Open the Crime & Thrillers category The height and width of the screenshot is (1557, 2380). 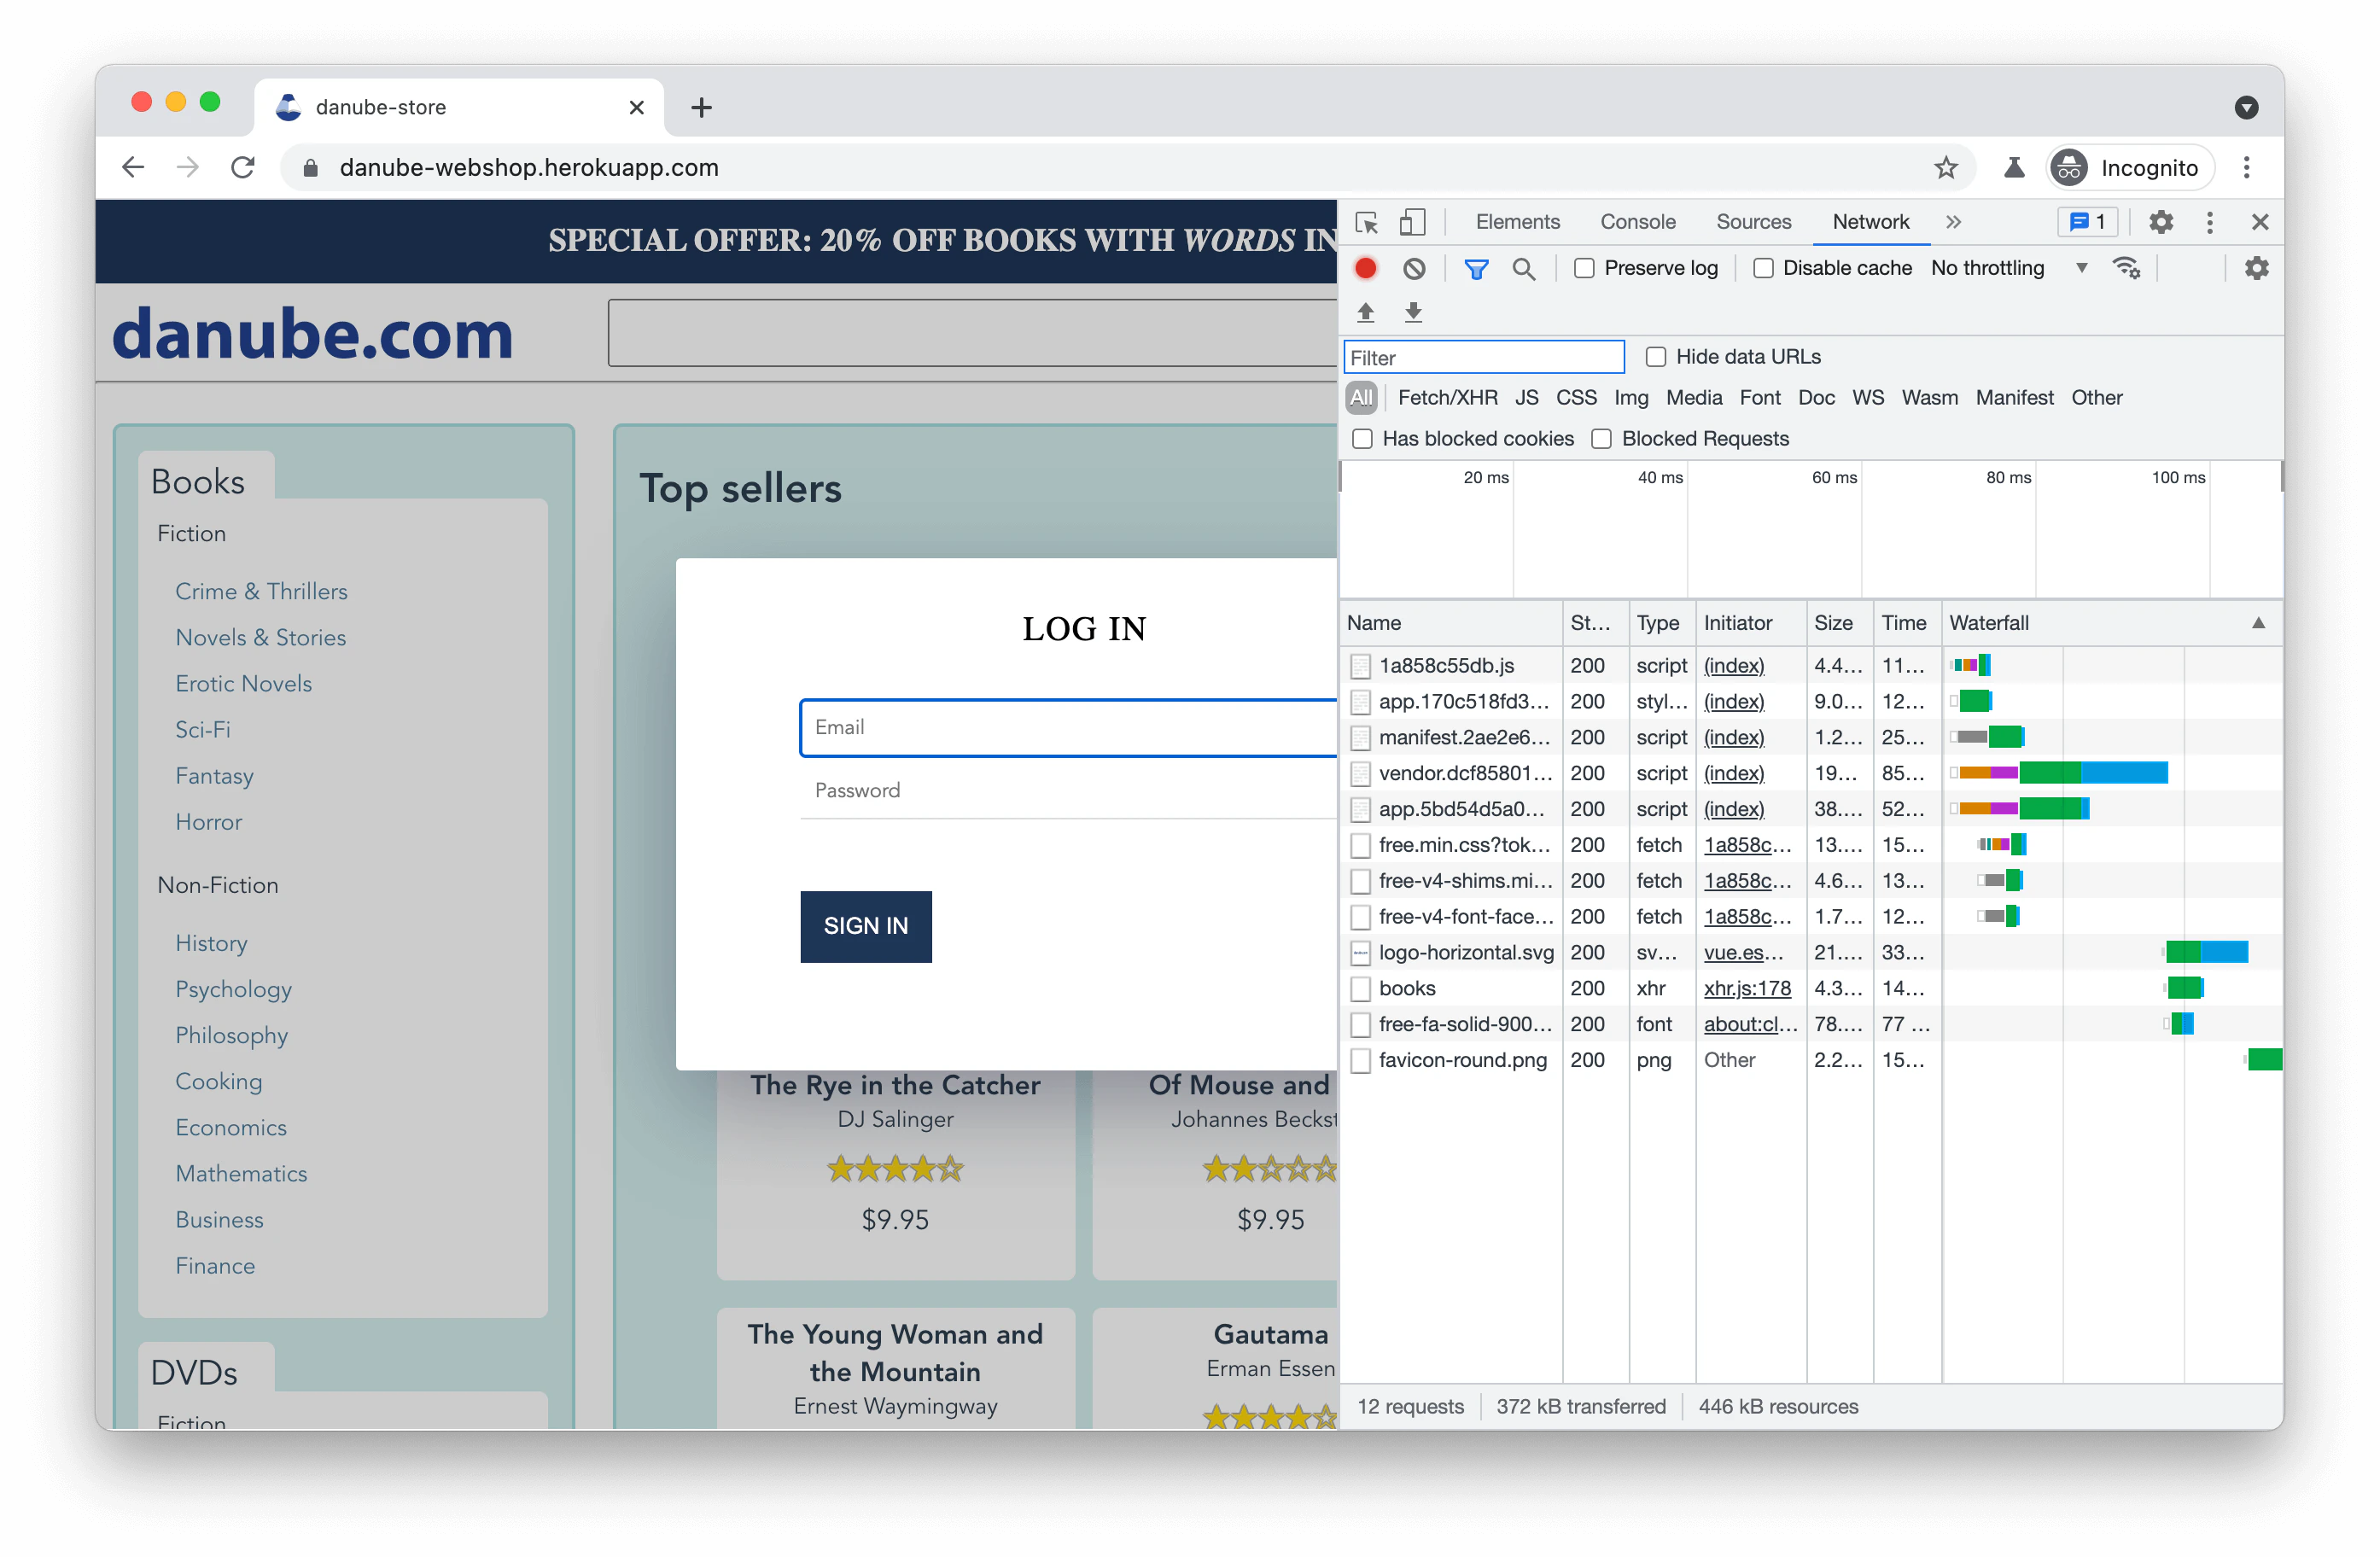[261, 591]
